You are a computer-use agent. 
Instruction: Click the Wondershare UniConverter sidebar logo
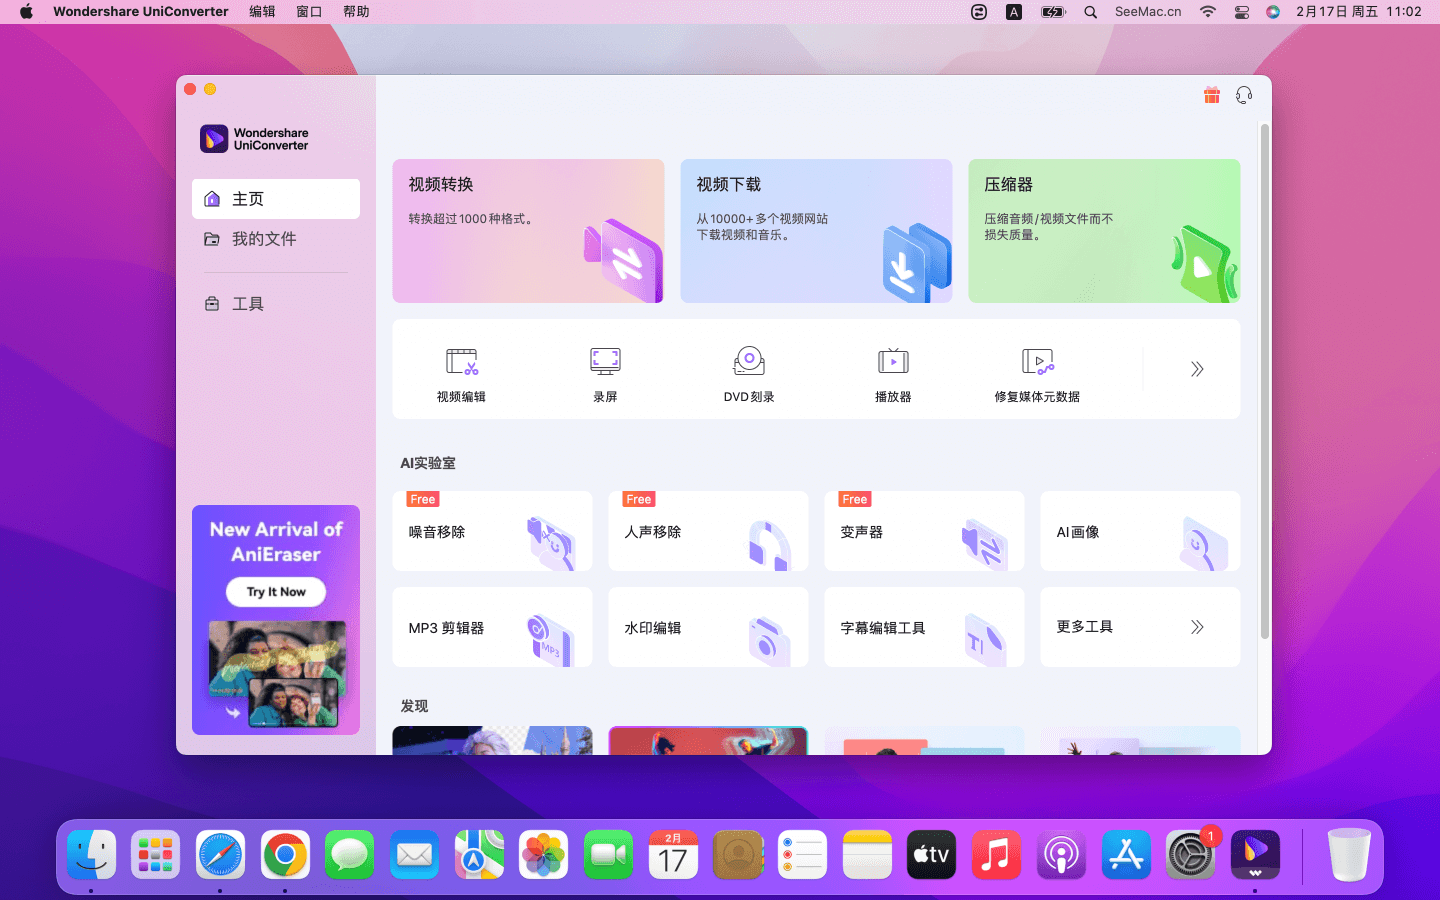pyautogui.click(x=254, y=139)
